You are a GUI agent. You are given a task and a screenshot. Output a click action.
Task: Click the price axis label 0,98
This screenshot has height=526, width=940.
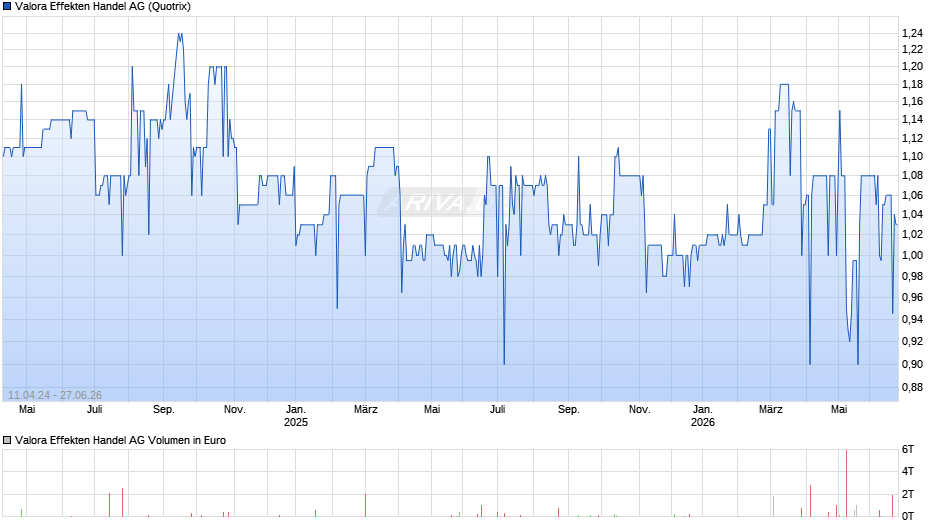912,276
